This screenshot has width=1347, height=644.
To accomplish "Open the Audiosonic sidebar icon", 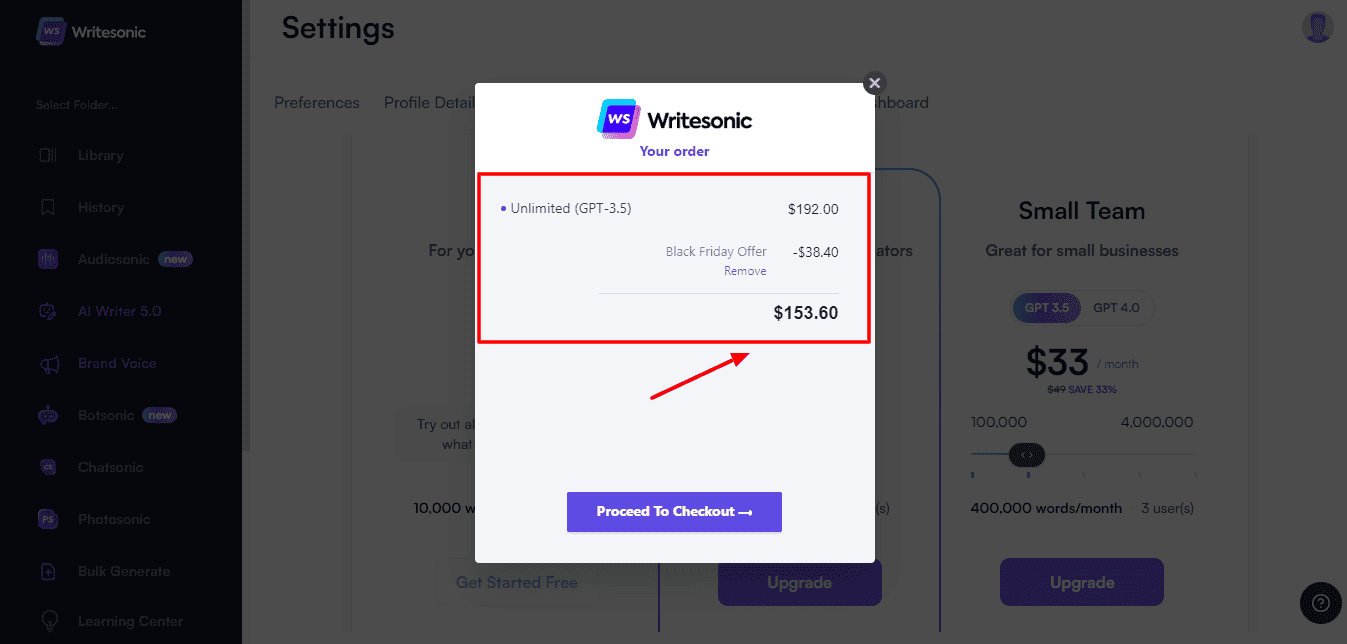I will [x=47, y=259].
